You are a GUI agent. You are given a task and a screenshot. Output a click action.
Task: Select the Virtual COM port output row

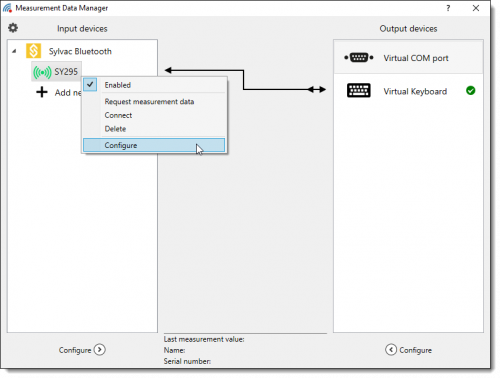click(408, 58)
